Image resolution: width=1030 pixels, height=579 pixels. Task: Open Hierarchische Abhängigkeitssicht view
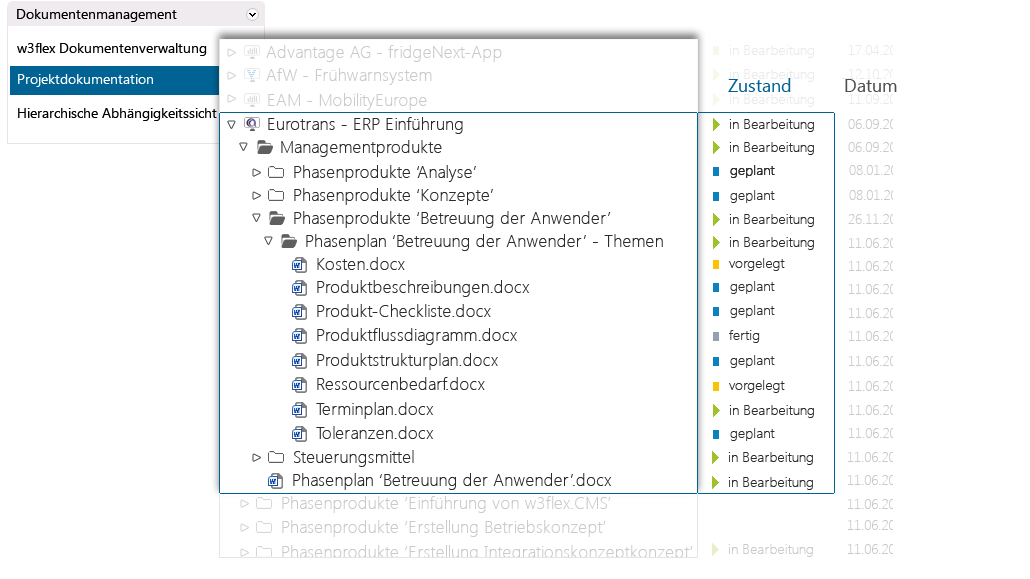pos(116,113)
